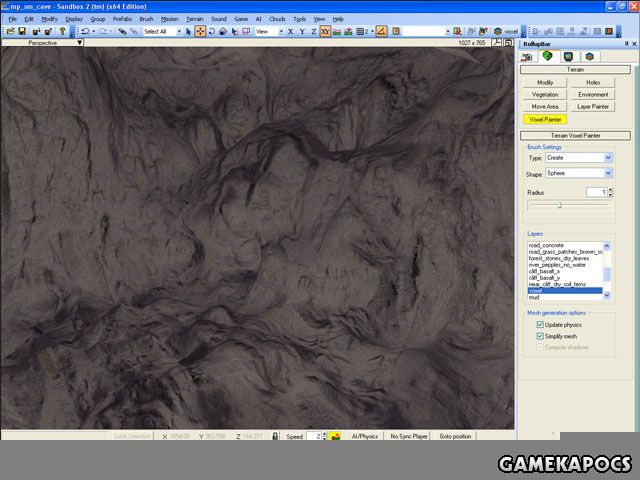The width and height of the screenshot is (640, 480).
Task: Activate the Select and Move tool
Action: click(x=200, y=31)
